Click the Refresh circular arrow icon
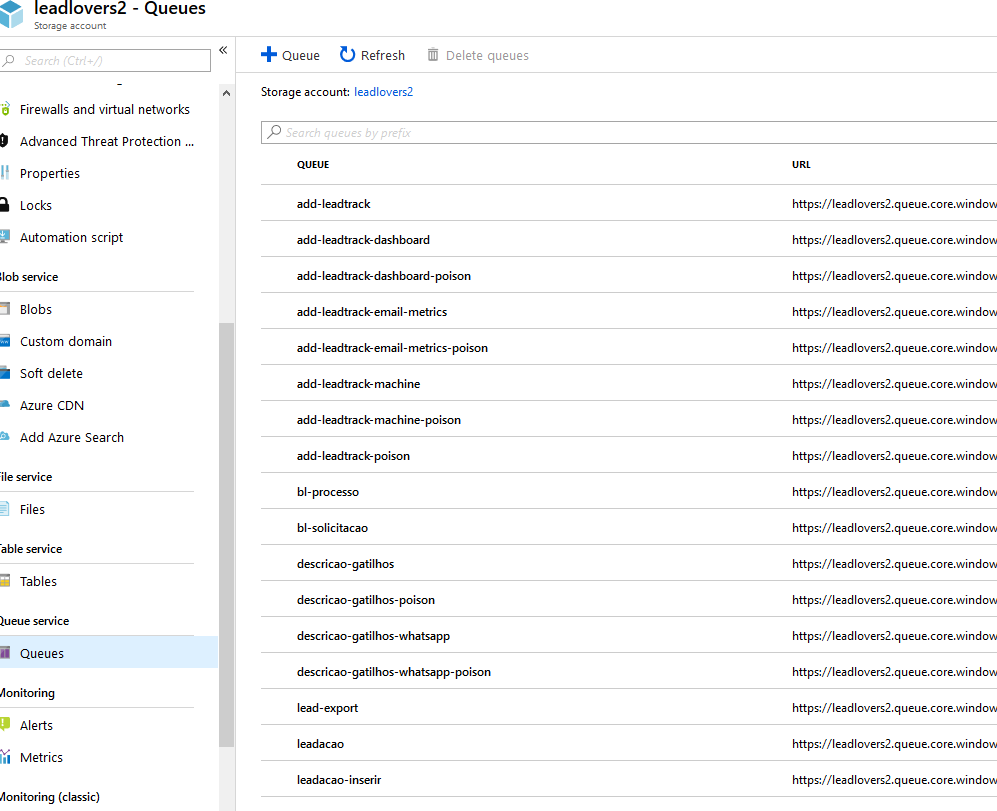Viewport: 997px width, 811px height. [347, 55]
